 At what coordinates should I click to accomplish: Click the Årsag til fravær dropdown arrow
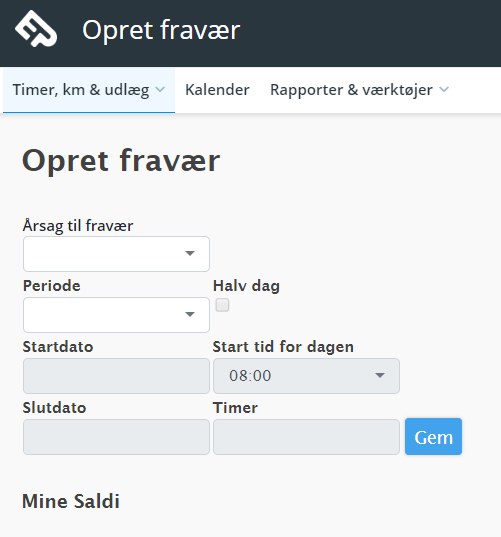(x=190, y=253)
